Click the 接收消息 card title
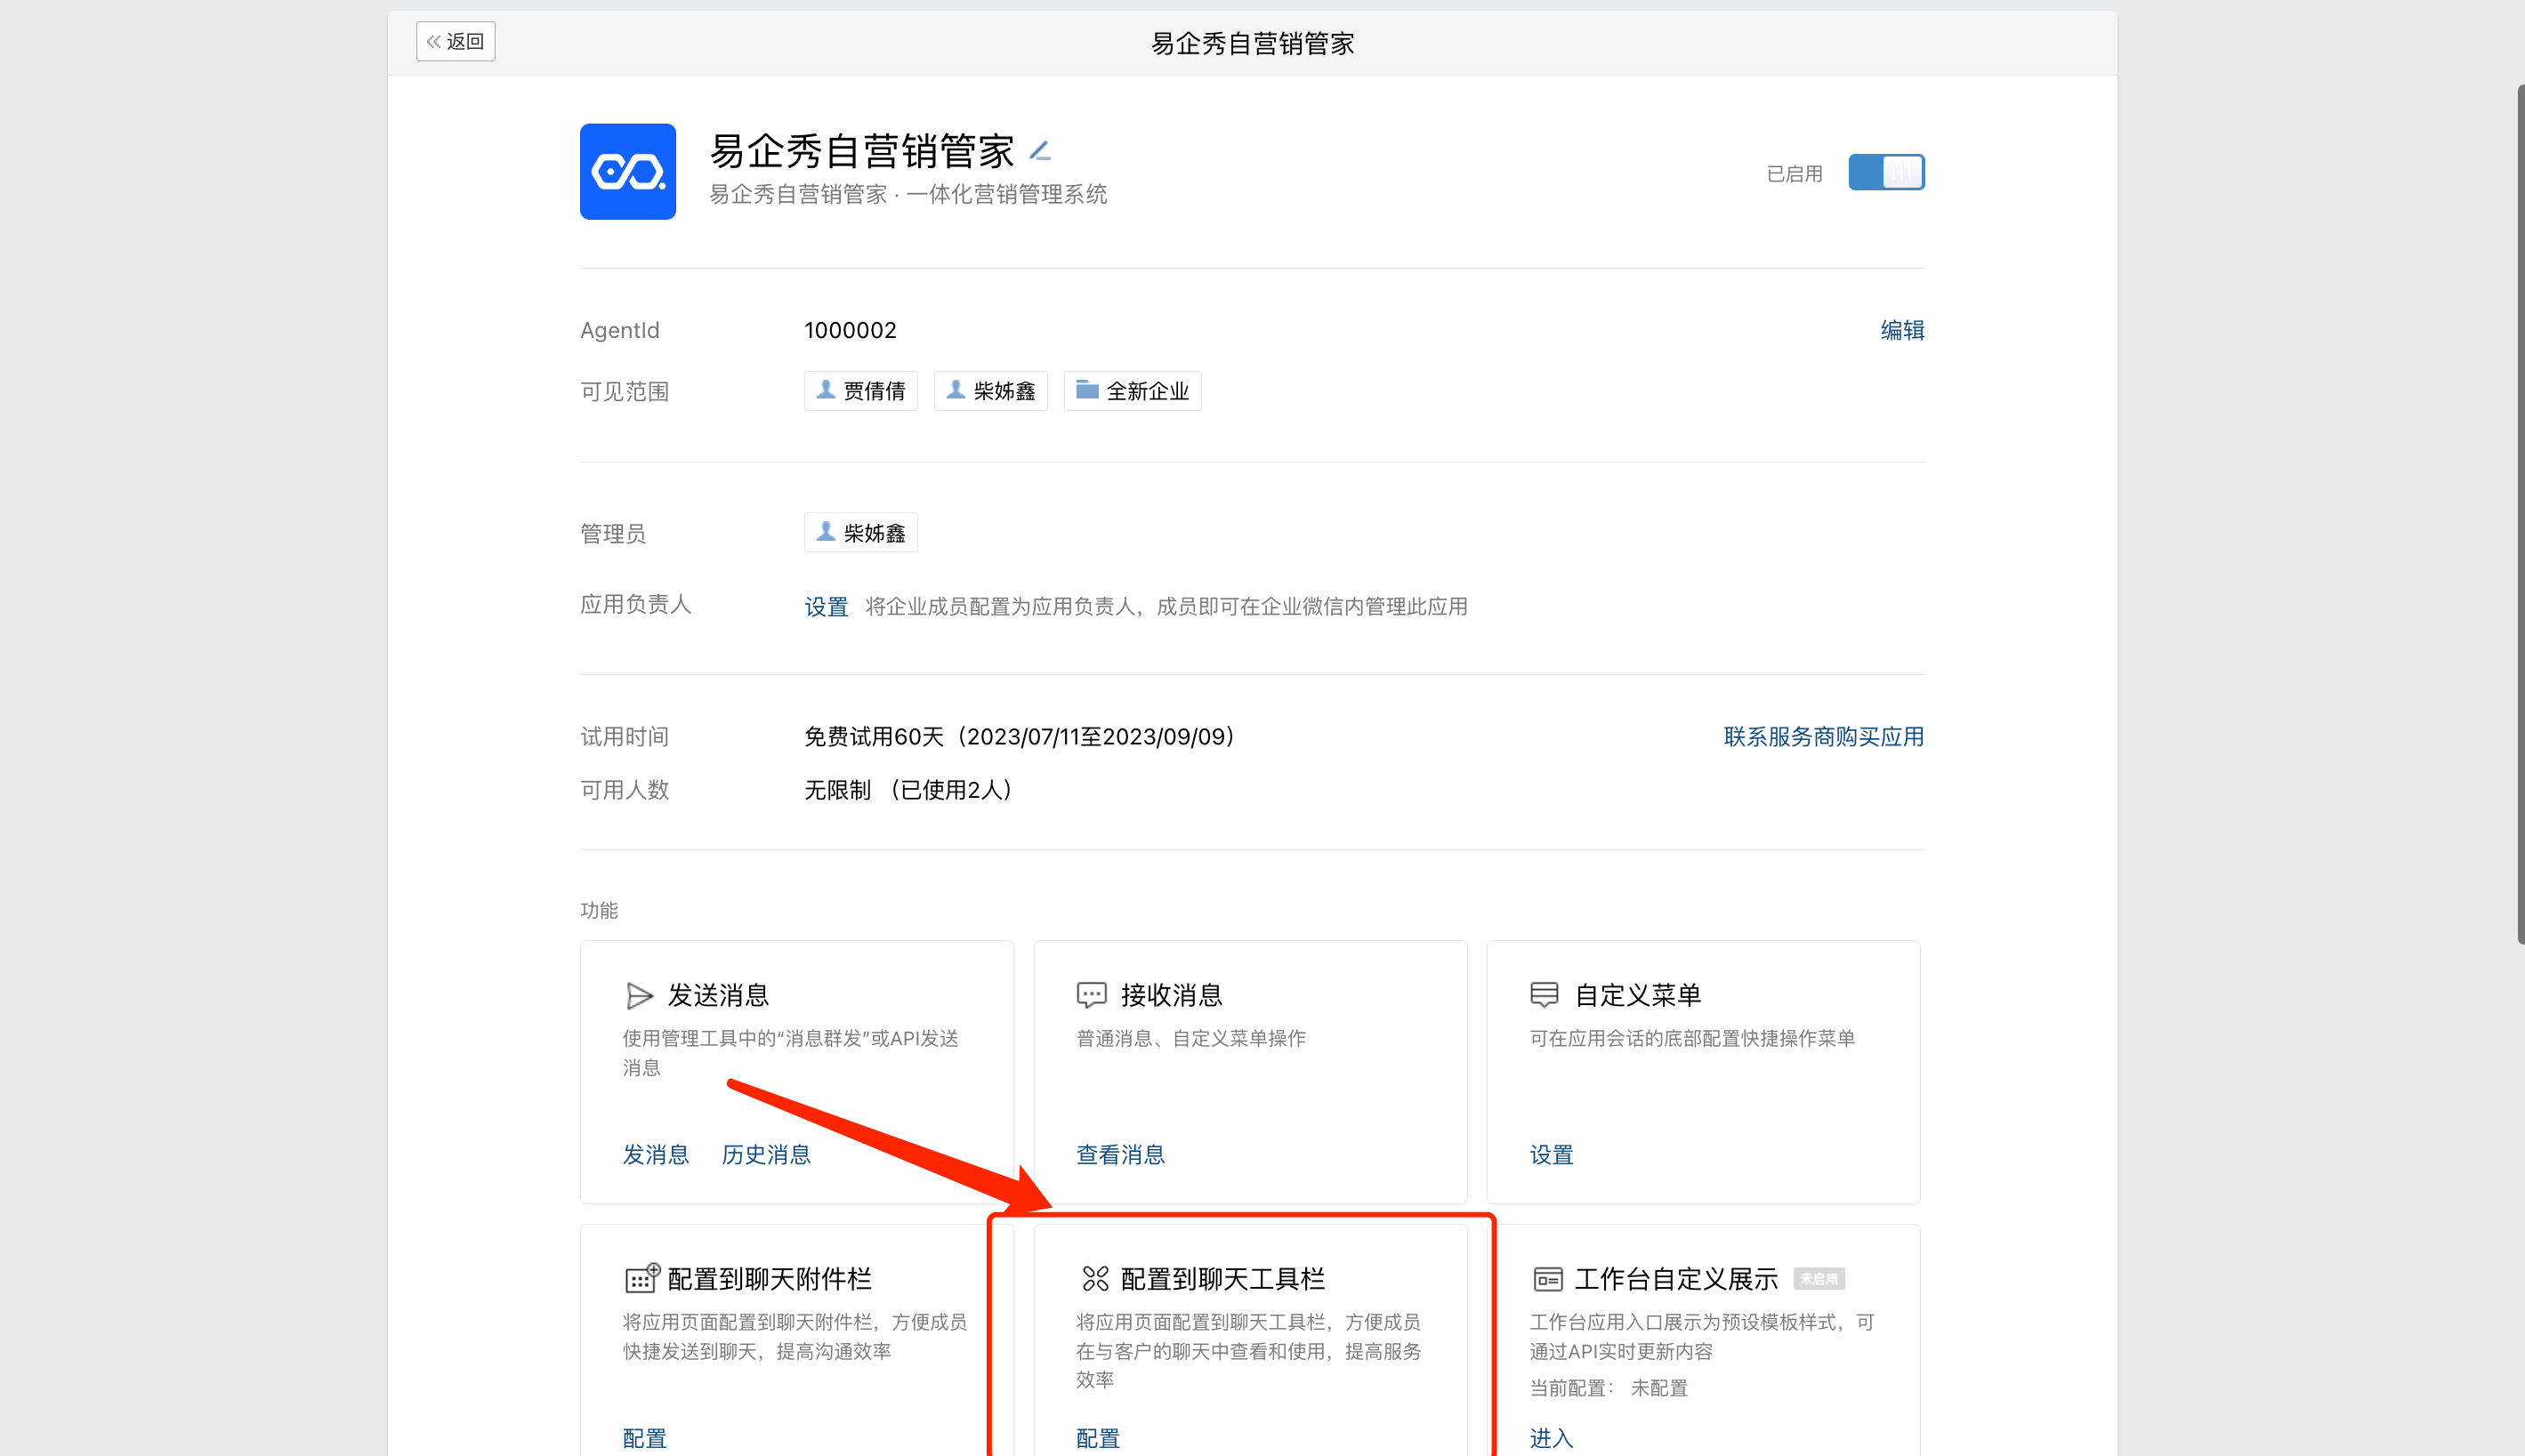Screen dimensions: 2525x1456 [x=1171, y=996]
